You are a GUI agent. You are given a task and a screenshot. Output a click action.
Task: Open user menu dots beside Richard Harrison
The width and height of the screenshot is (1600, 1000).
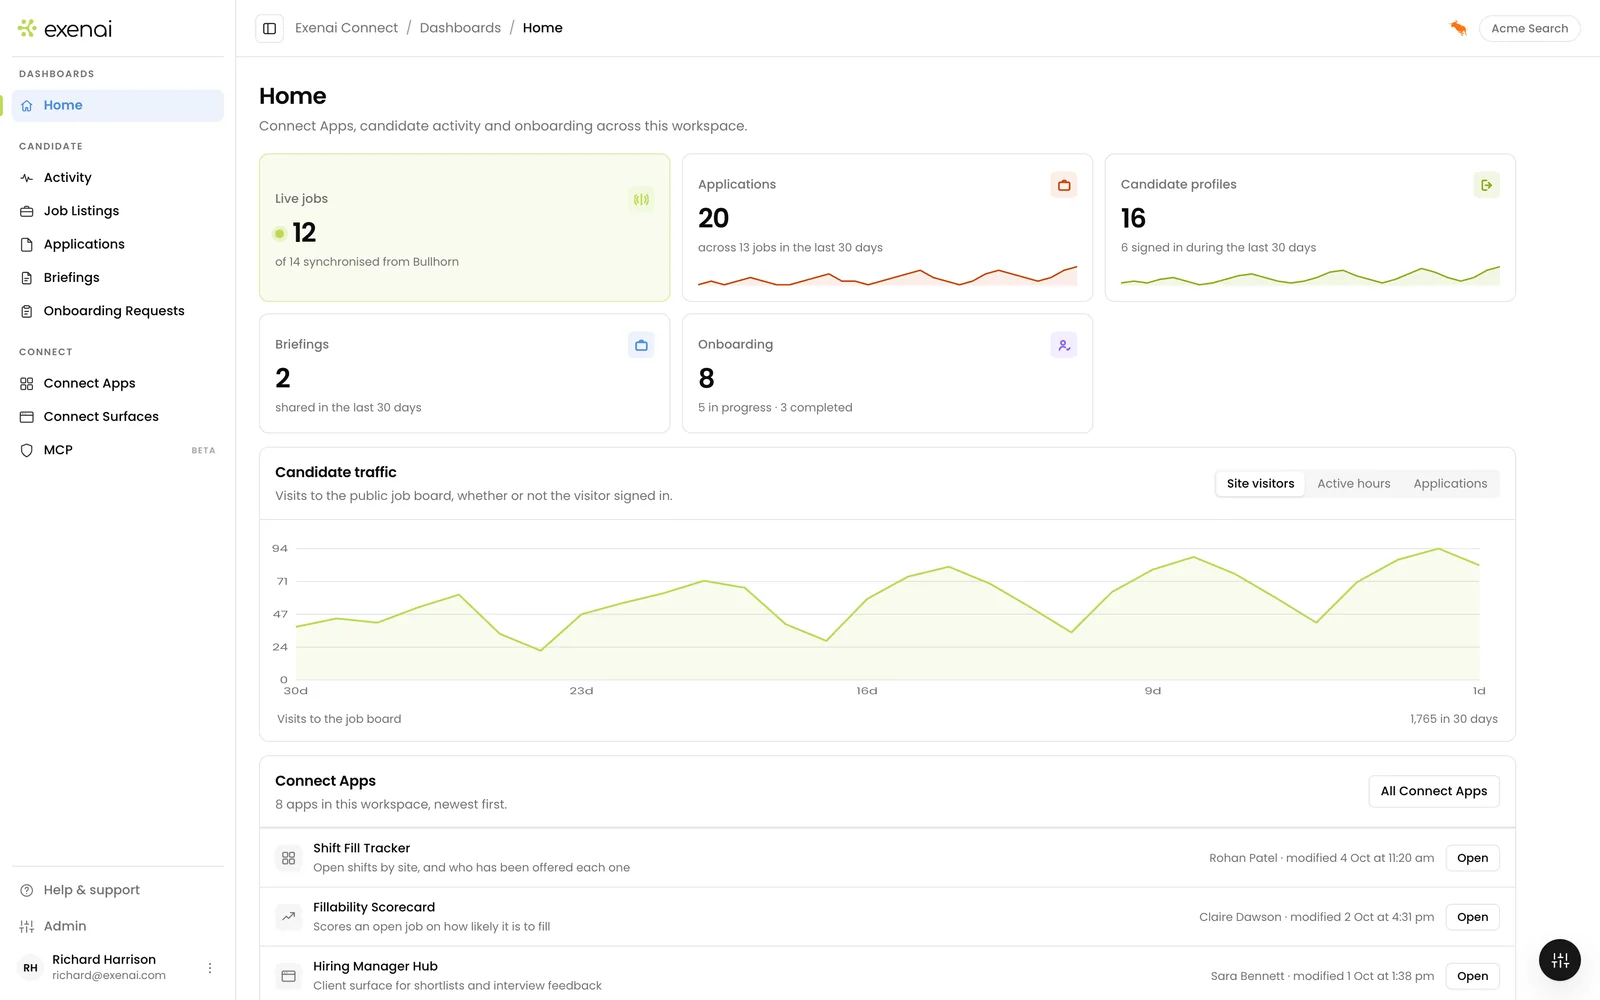210,968
